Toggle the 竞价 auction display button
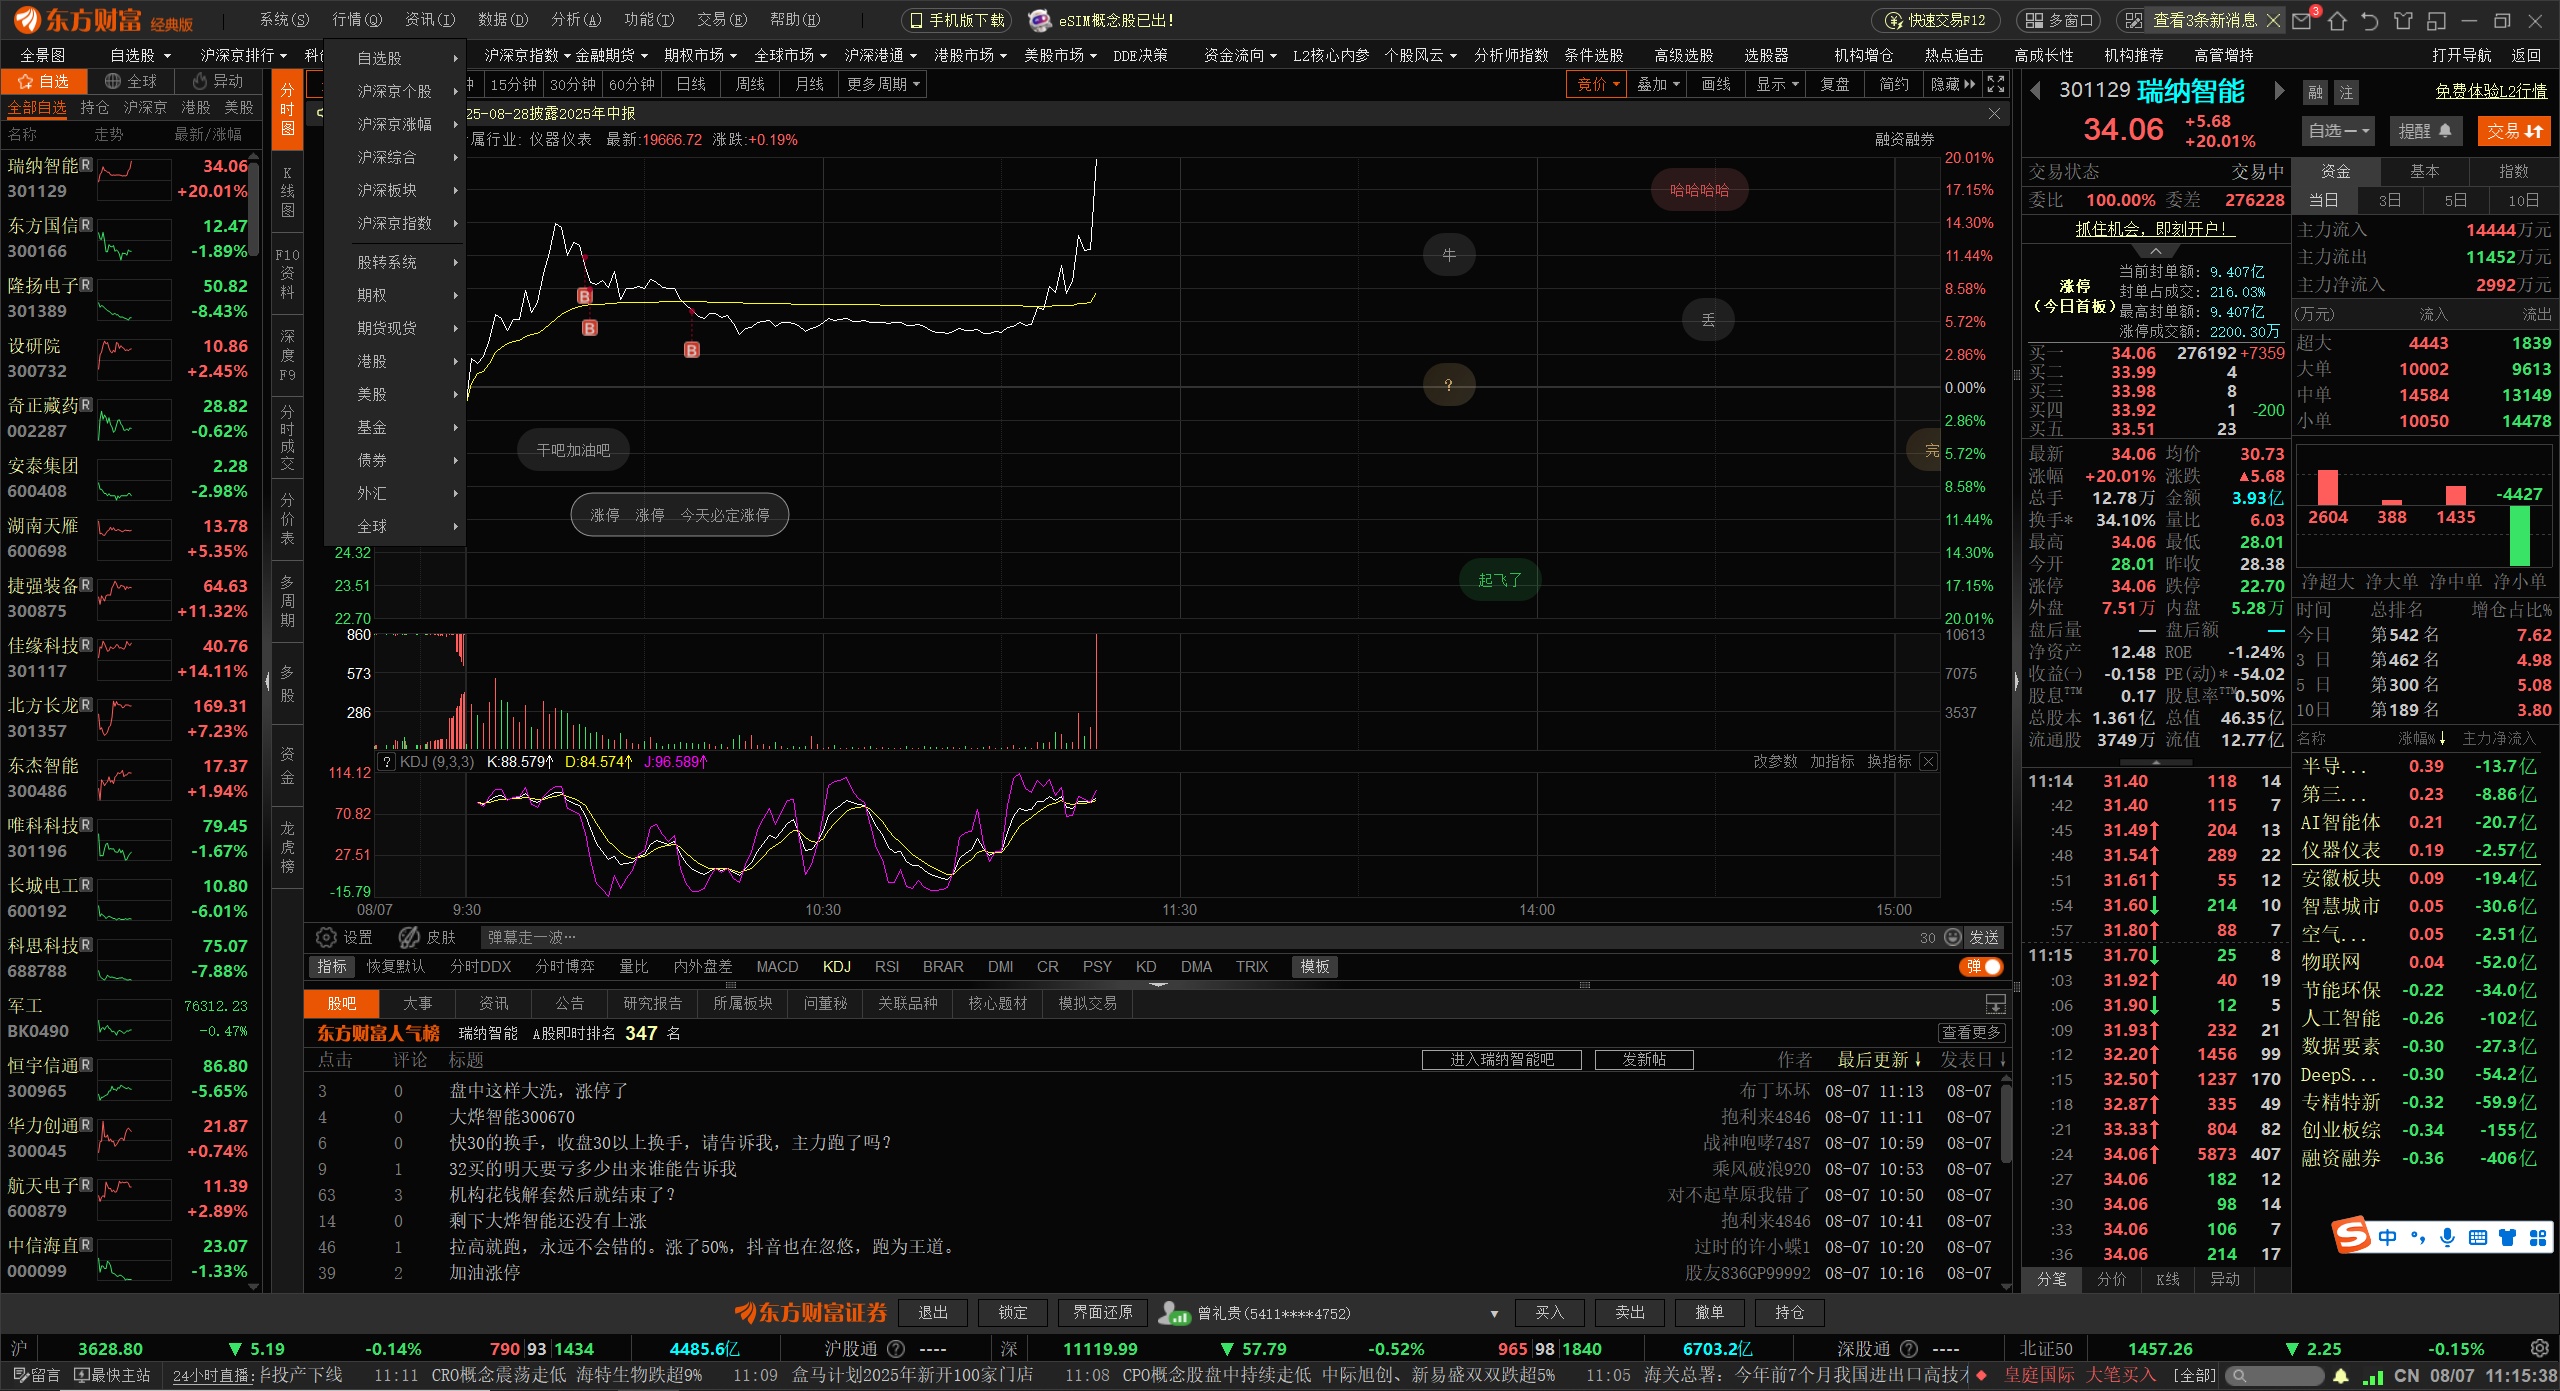2560x1391 pixels. (x=1596, y=84)
